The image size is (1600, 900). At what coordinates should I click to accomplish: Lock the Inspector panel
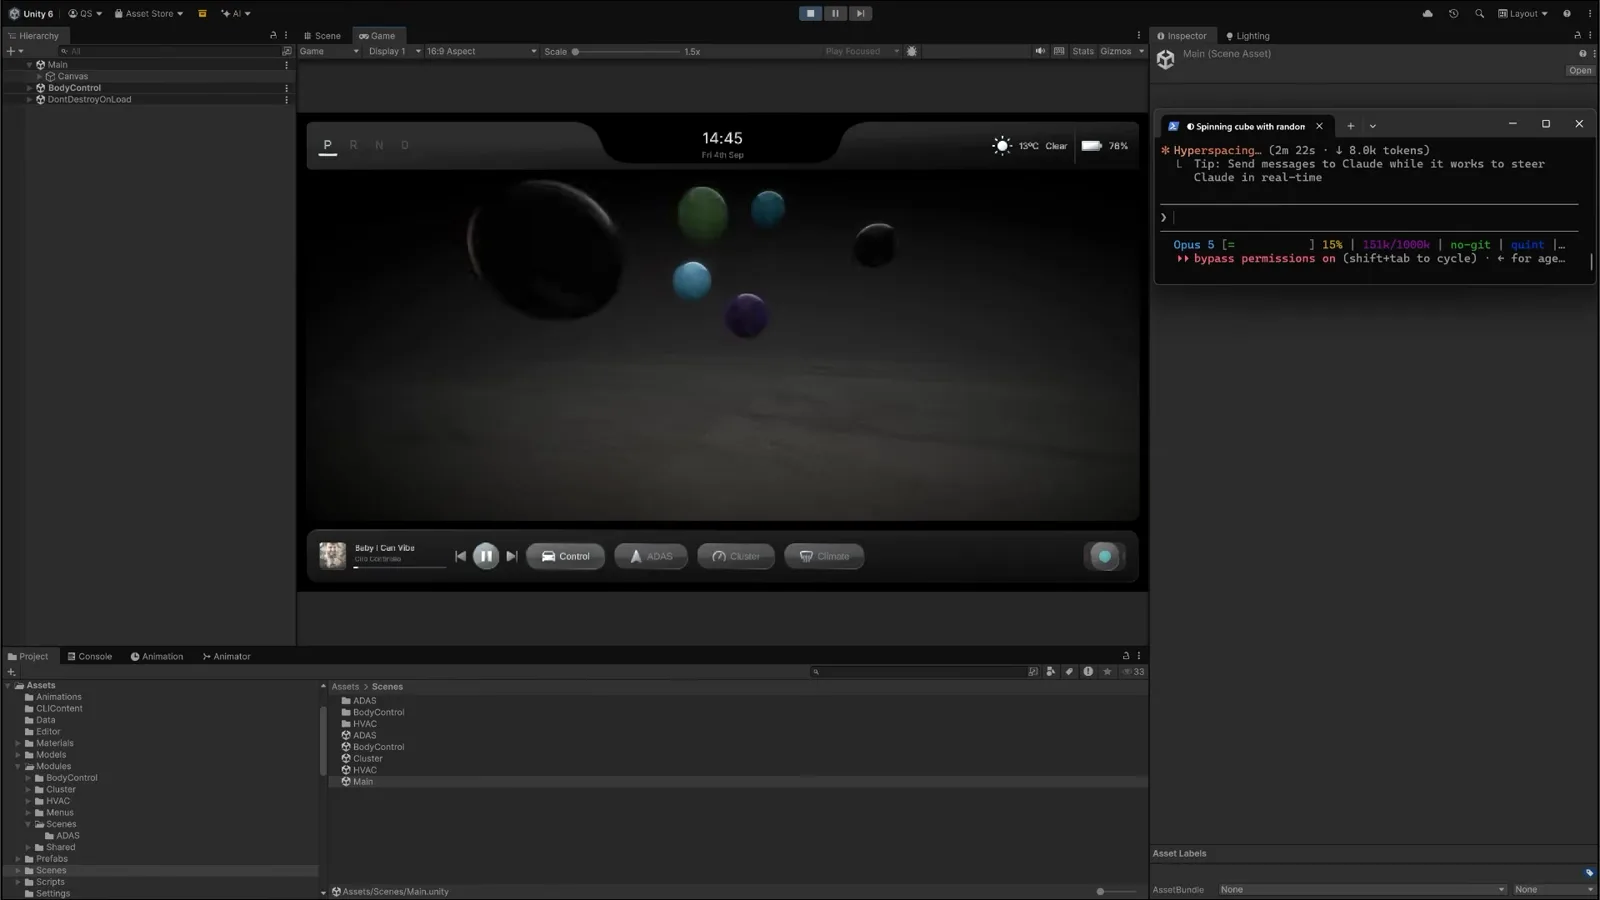click(x=1577, y=35)
